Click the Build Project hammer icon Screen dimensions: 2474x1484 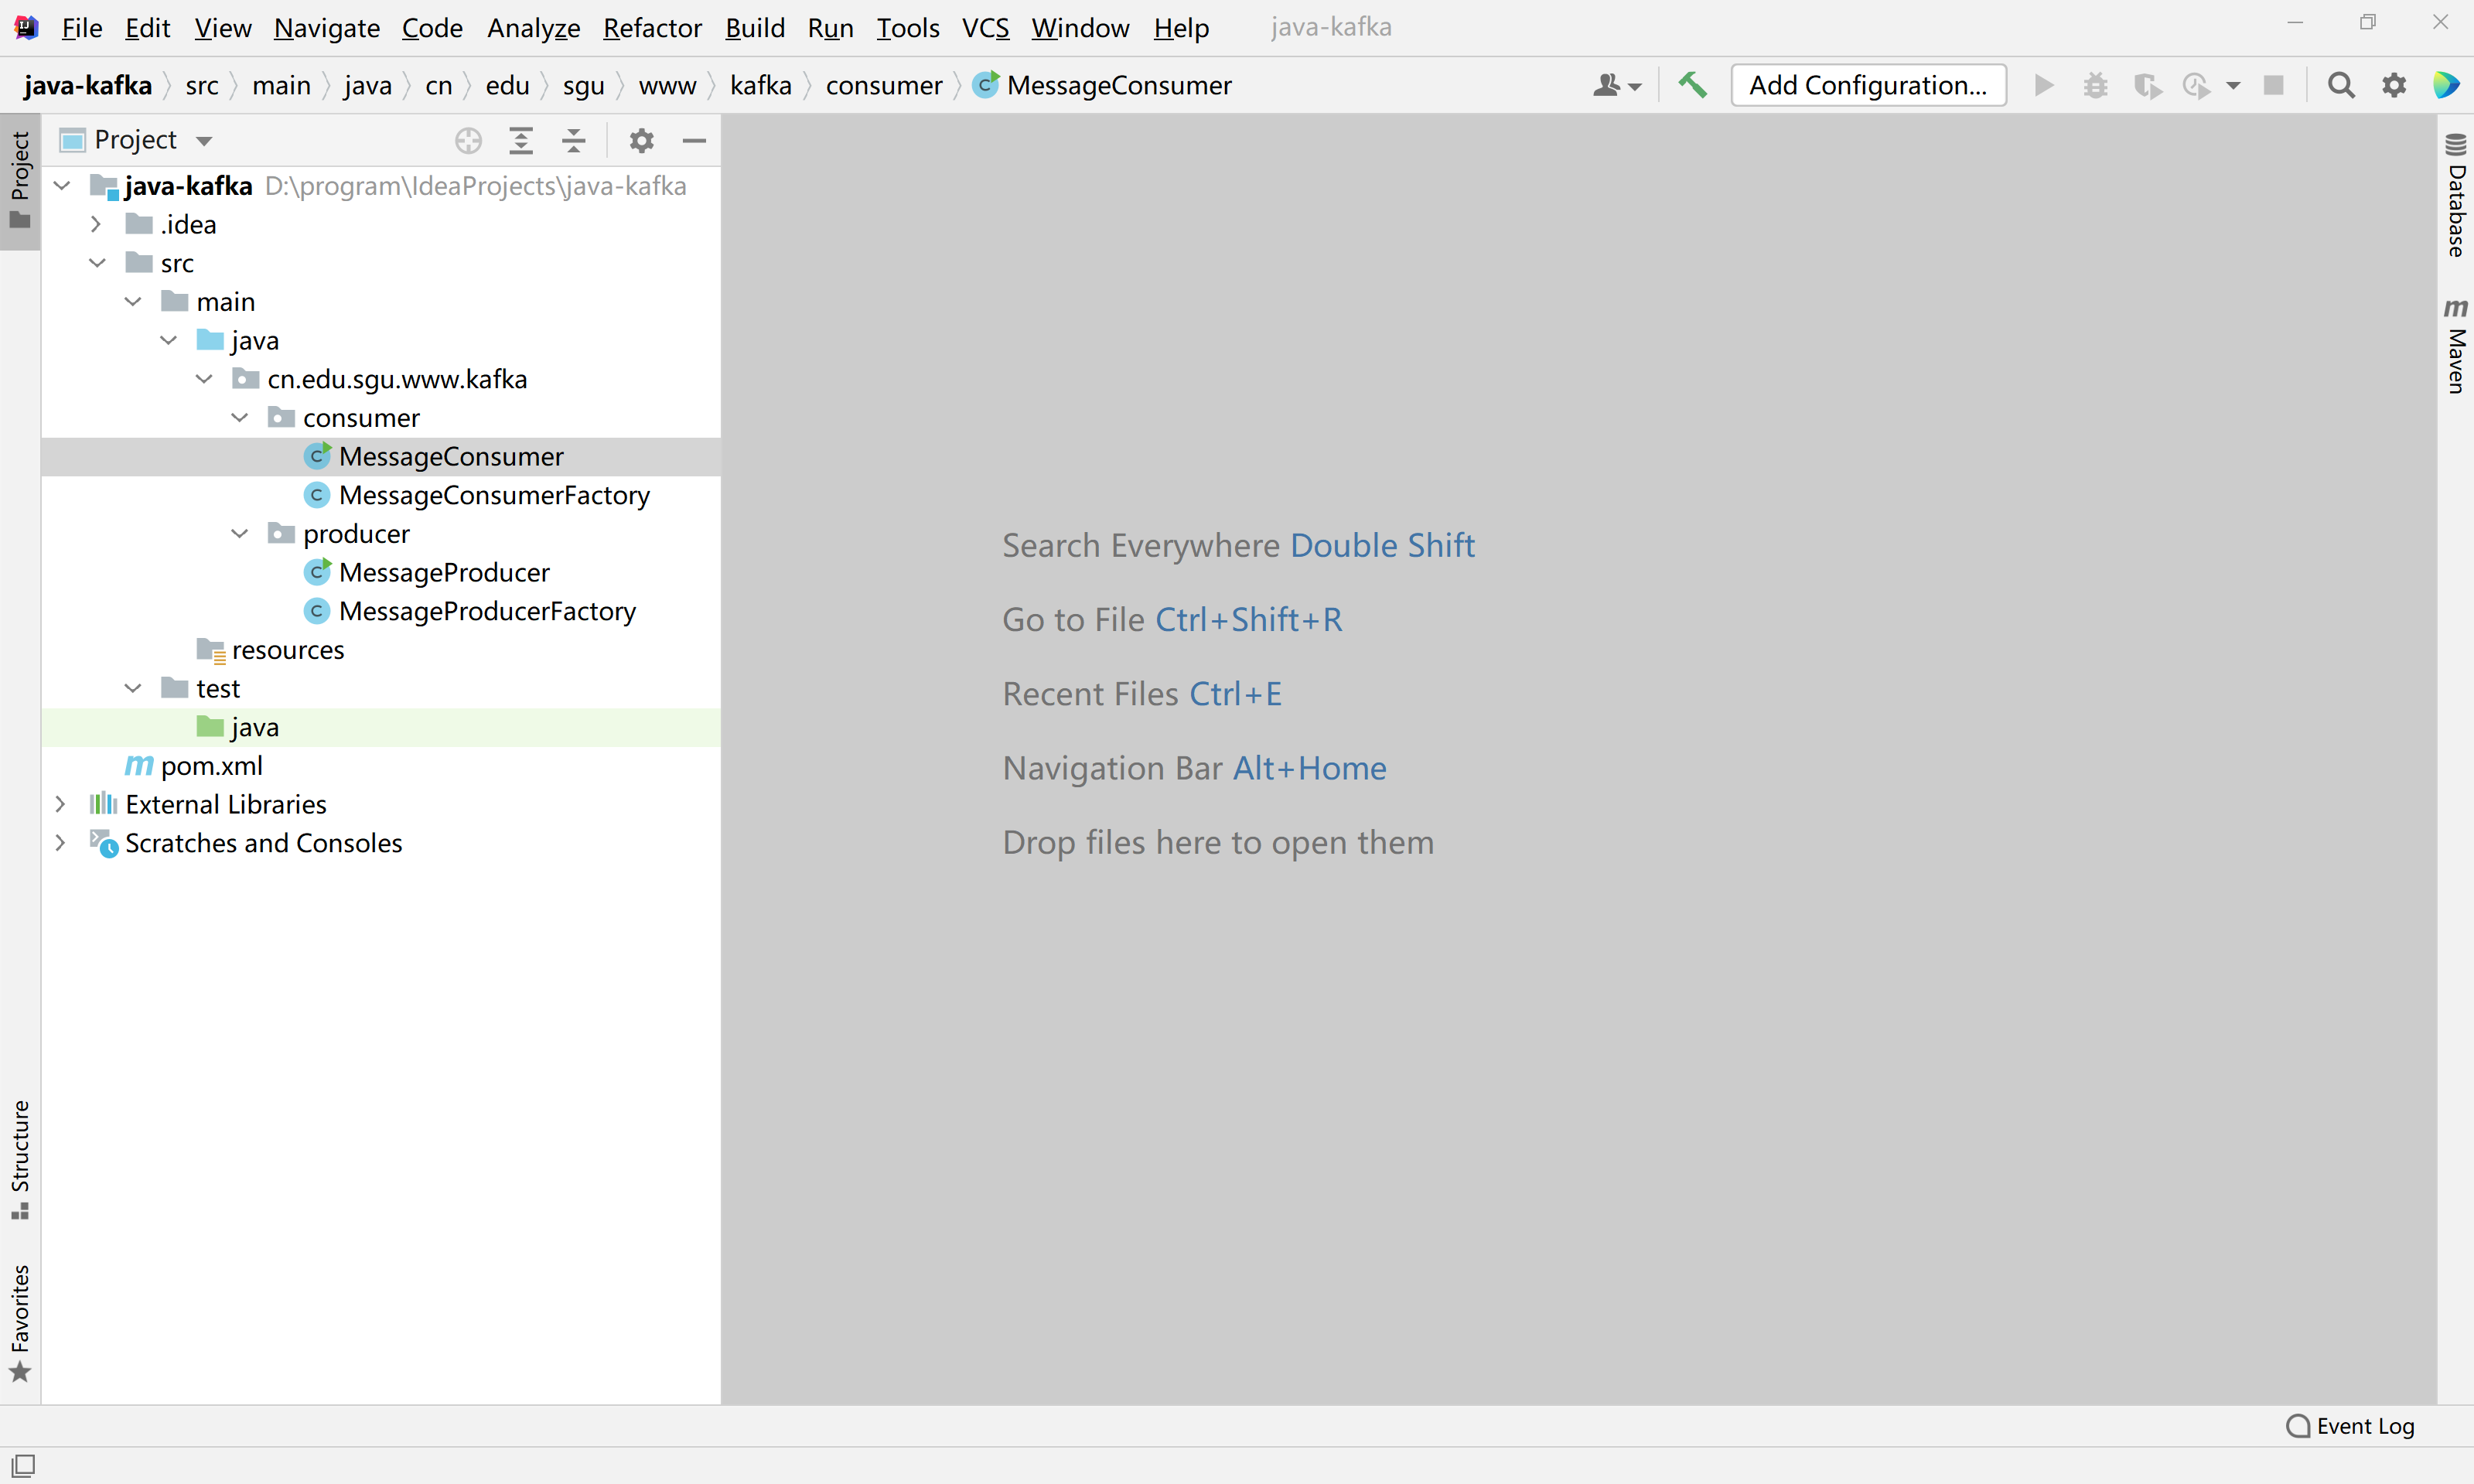pos(1692,85)
